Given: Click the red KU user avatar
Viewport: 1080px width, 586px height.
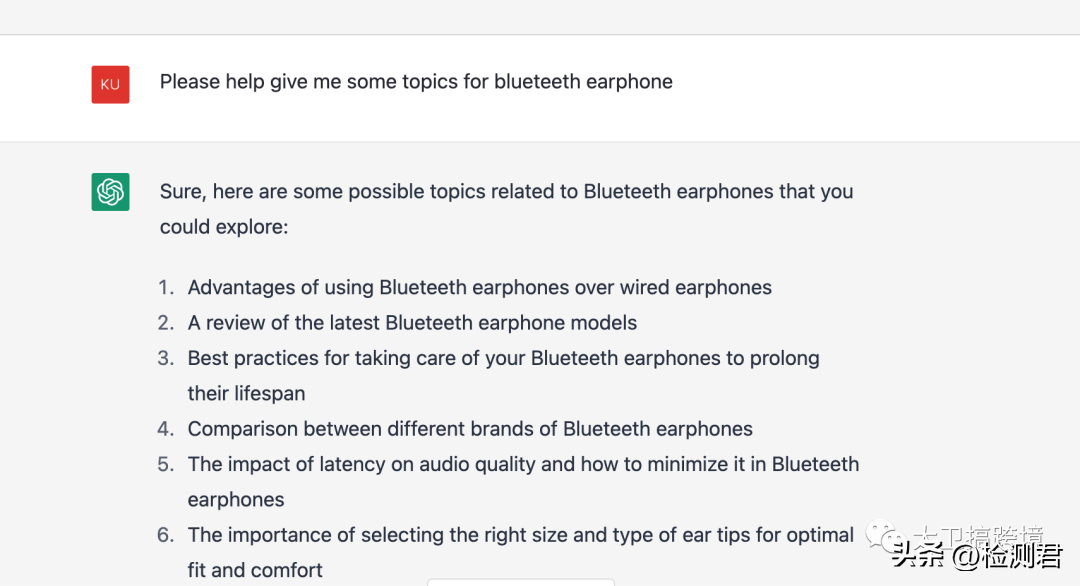Looking at the screenshot, I should coord(110,85).
